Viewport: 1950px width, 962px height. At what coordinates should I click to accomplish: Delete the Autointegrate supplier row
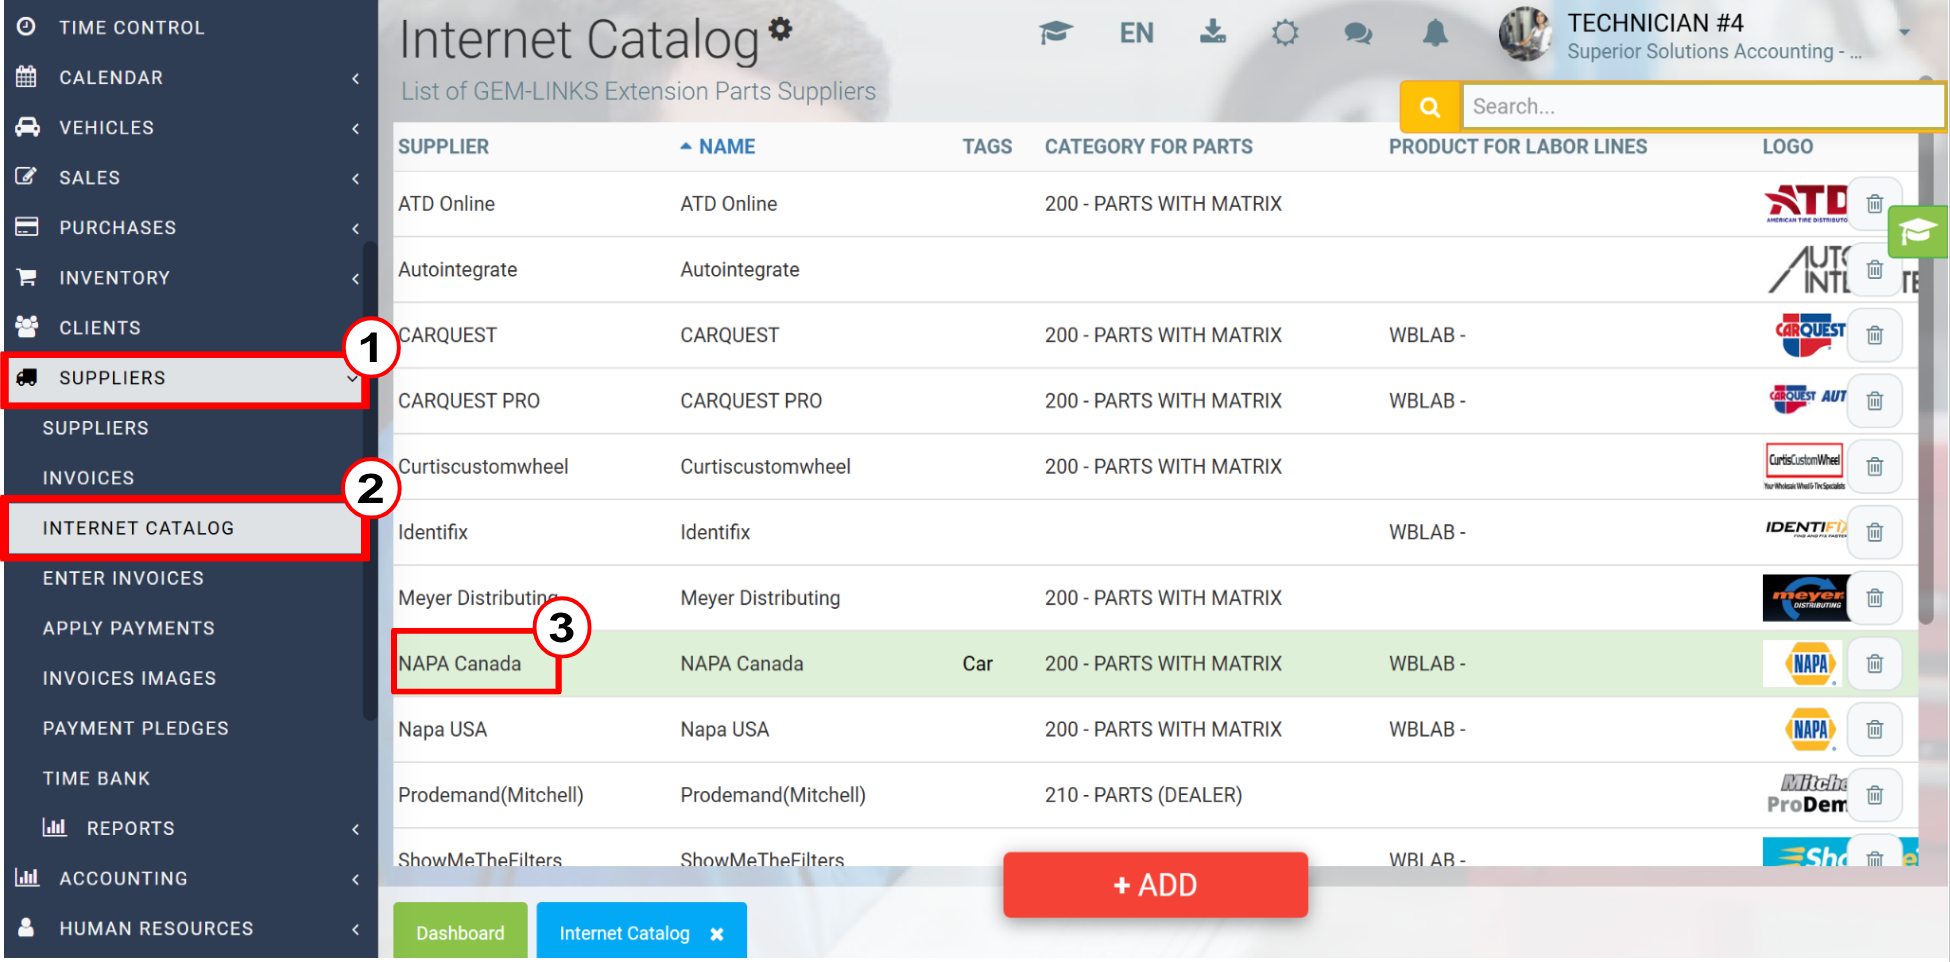coord(1875,270)
